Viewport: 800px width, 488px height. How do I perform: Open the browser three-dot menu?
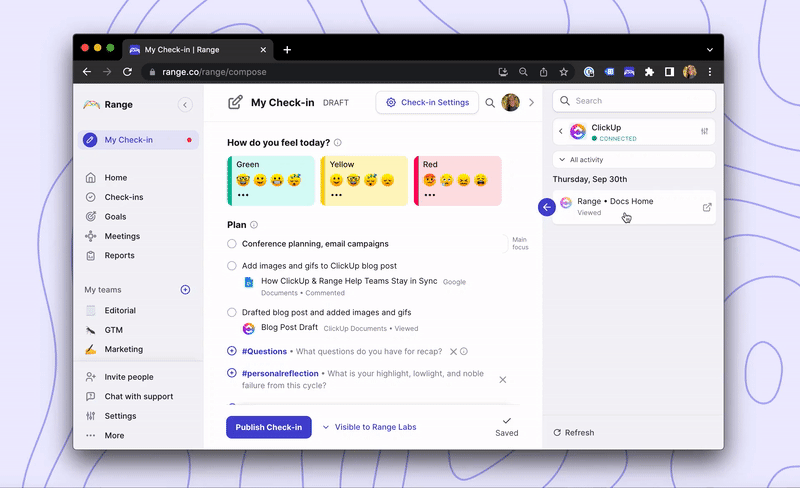point(710,72)
